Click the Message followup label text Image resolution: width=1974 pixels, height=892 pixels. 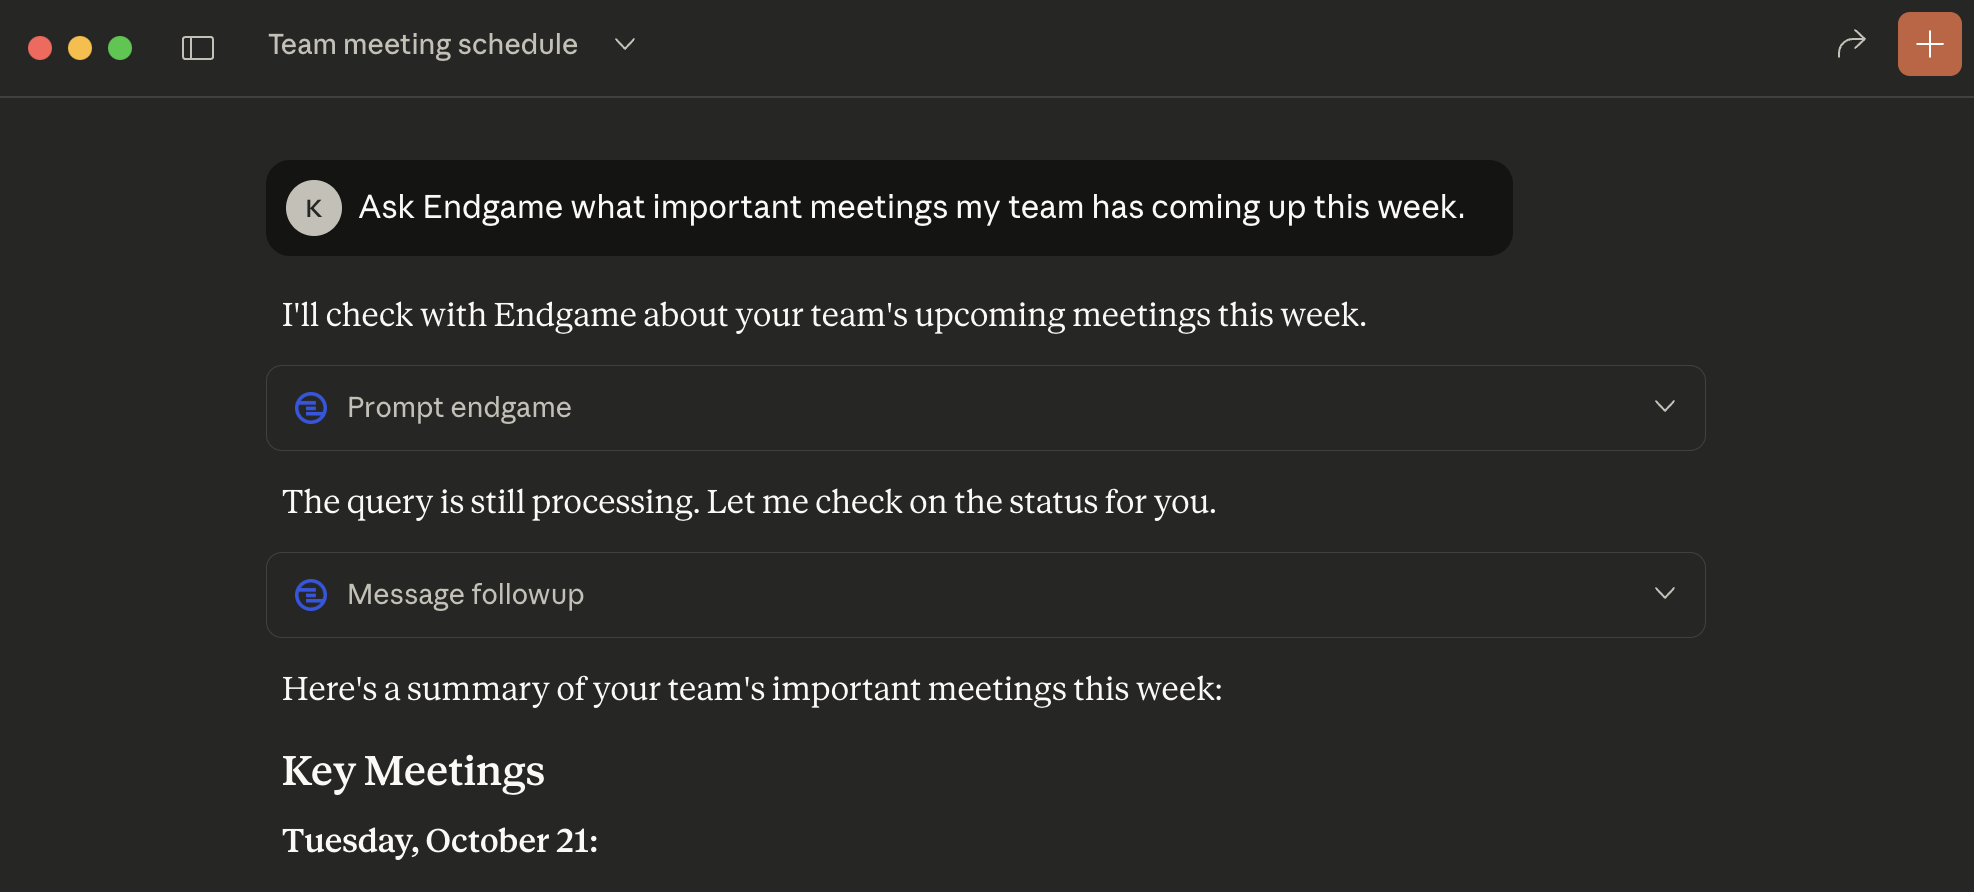[465, 594]
